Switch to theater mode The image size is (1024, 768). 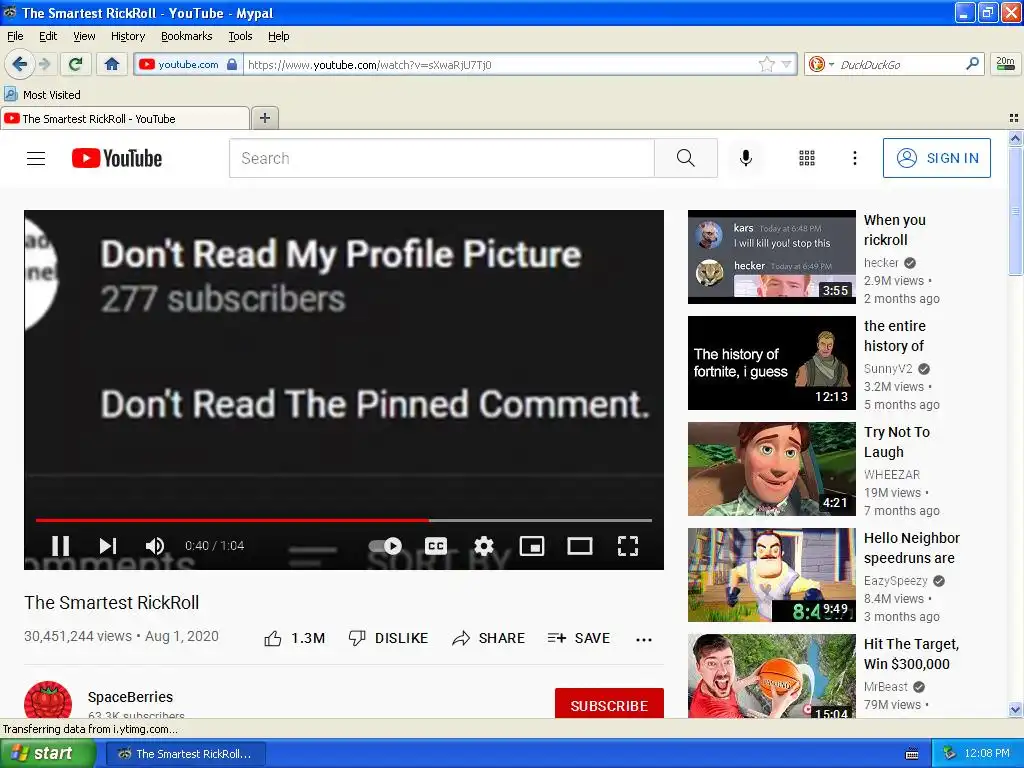coord(580,546)
